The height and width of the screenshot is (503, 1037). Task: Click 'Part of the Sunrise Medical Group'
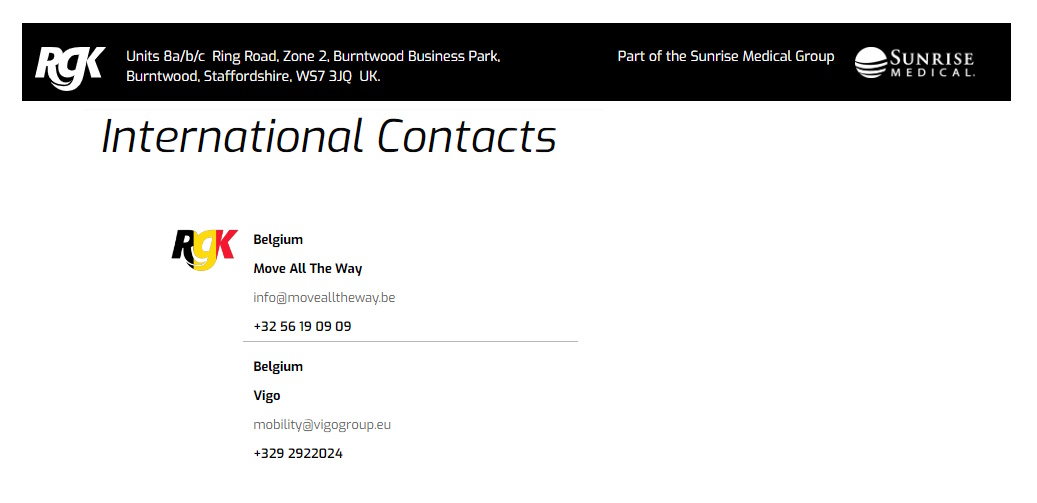coord(725,56)
